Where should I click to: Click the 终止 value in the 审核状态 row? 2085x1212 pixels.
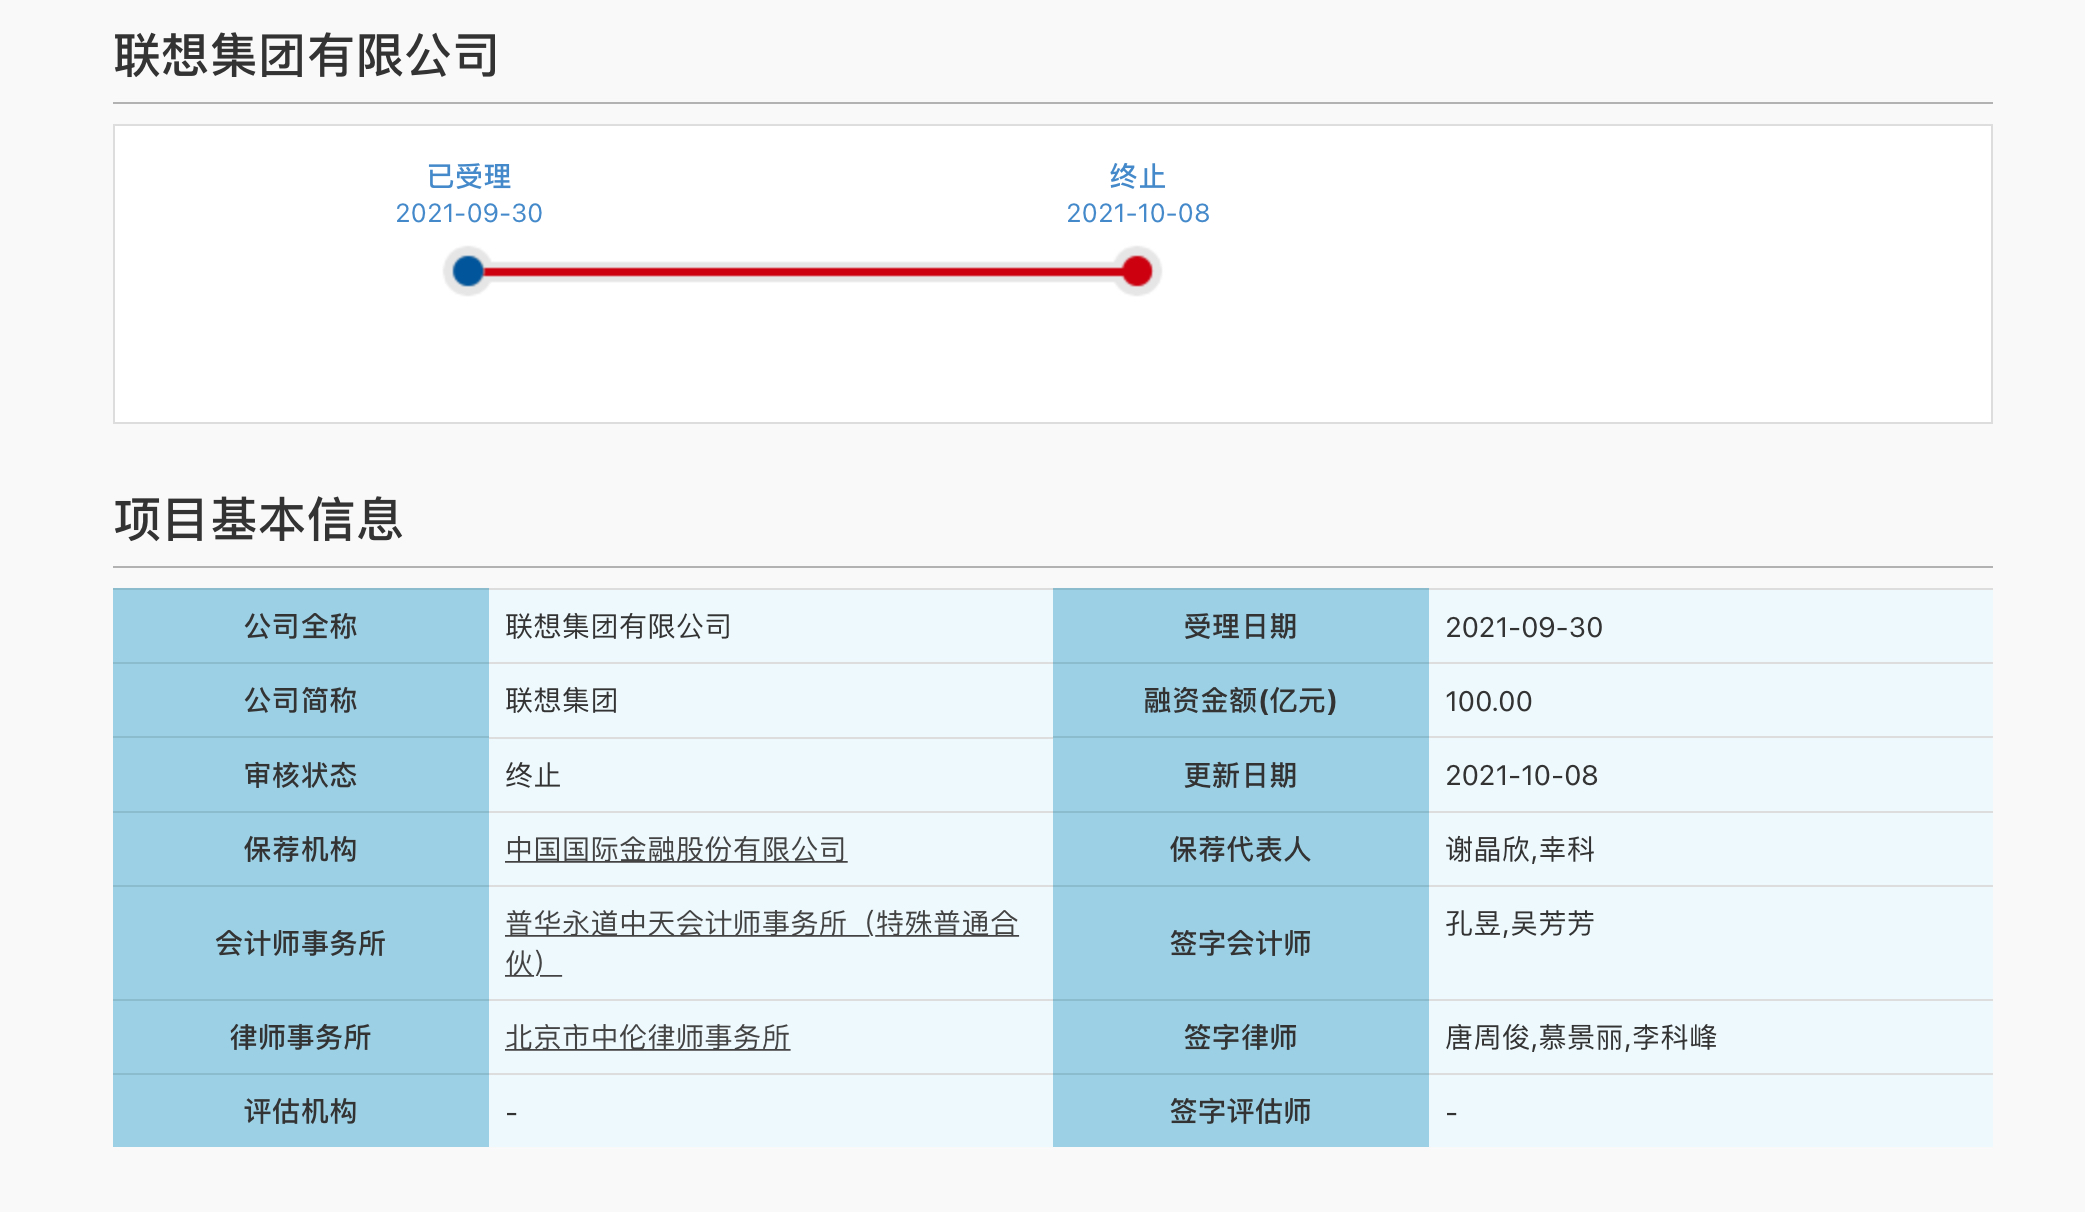pos(533,775)
